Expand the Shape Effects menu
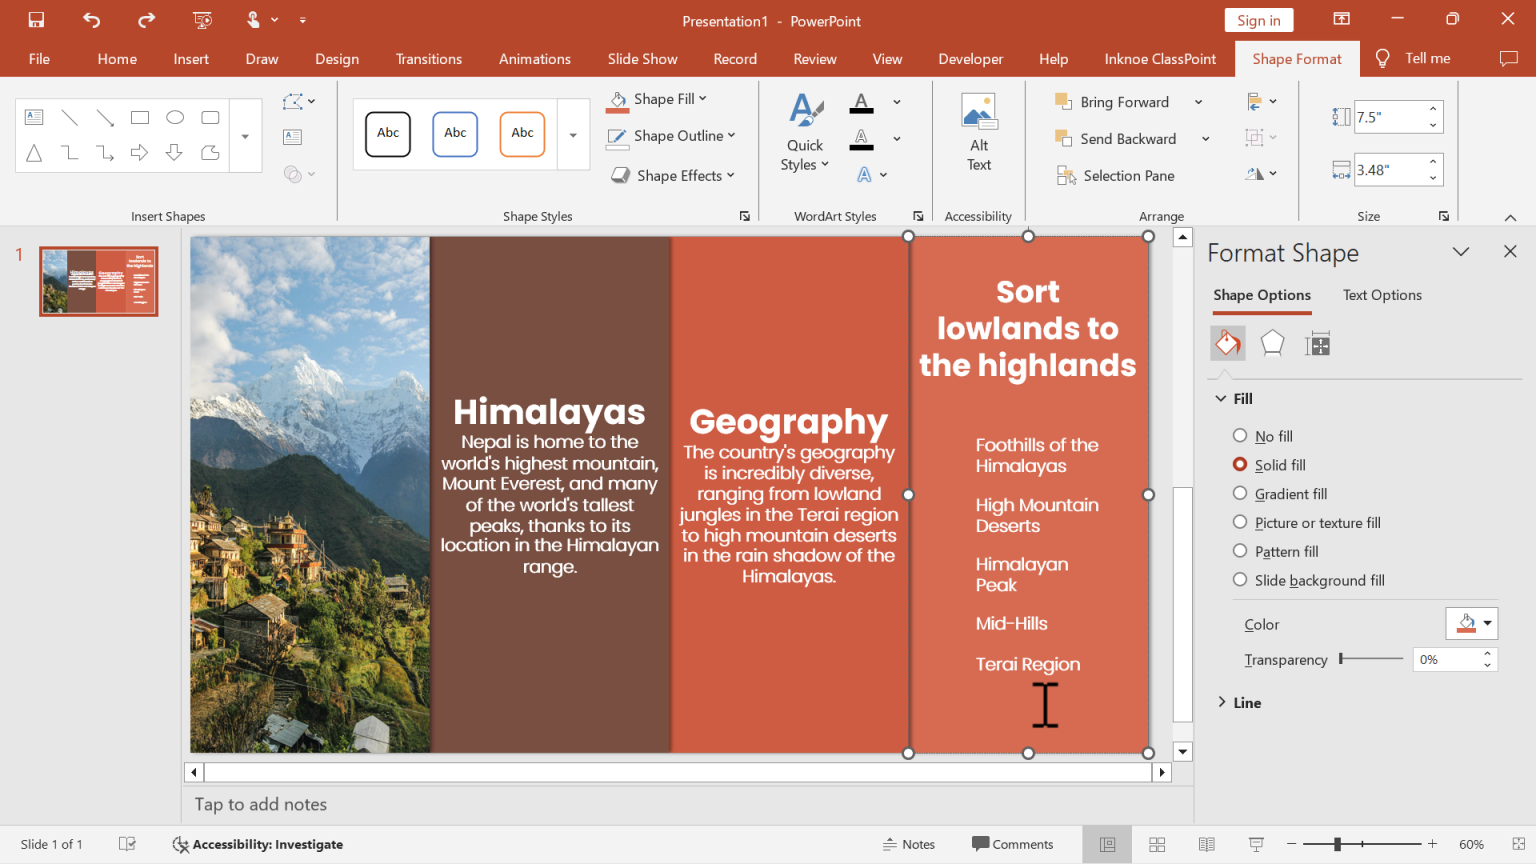This screenshot has height=864, width=1536. 673,175
